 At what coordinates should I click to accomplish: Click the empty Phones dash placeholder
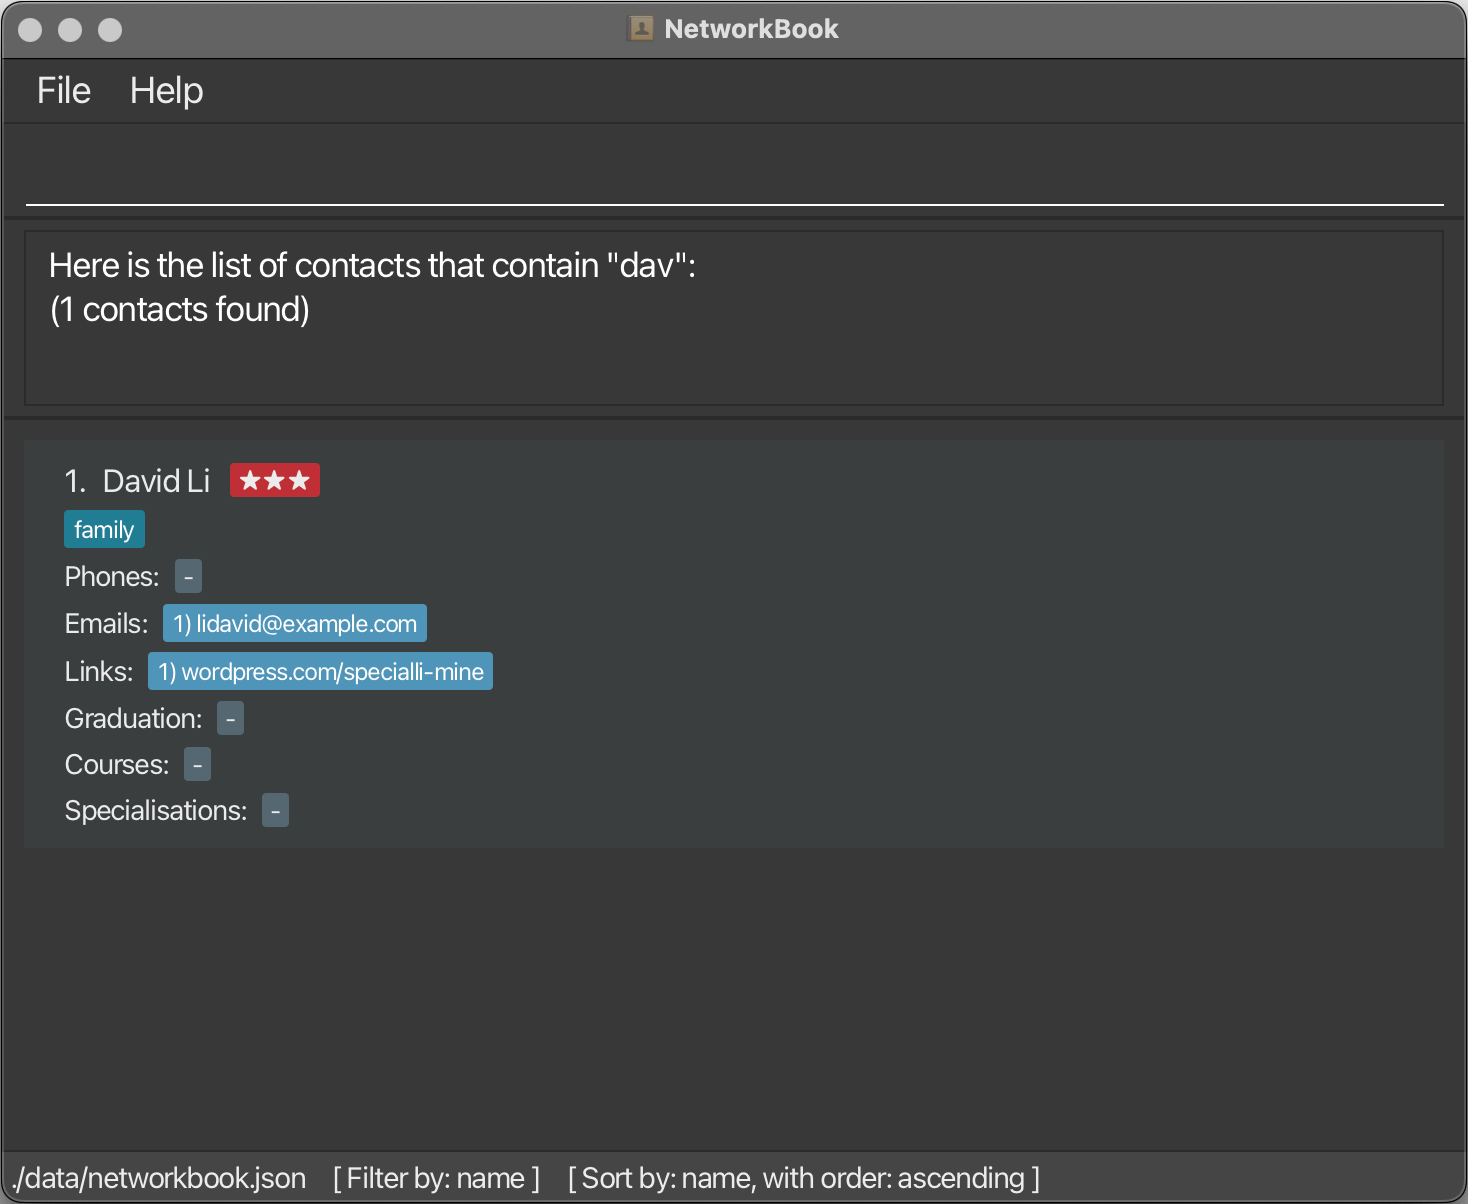[x=188, y=577]
